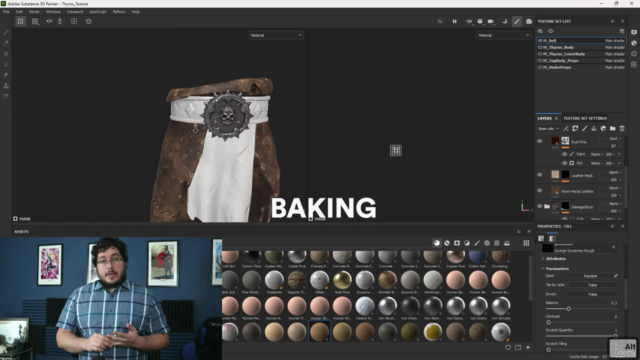
Task: Hide the Dirt effect under Rust Fine
Action: (x=564, y=163)
